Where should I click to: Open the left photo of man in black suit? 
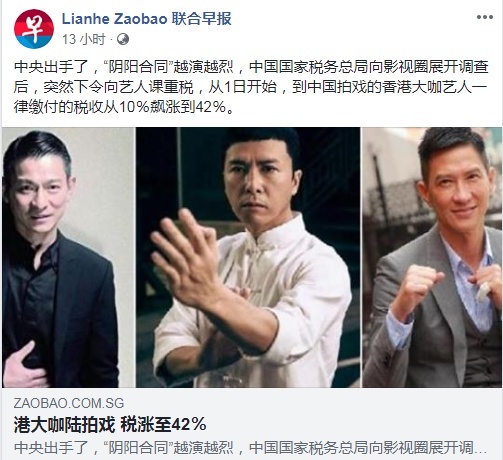point(68,257)
